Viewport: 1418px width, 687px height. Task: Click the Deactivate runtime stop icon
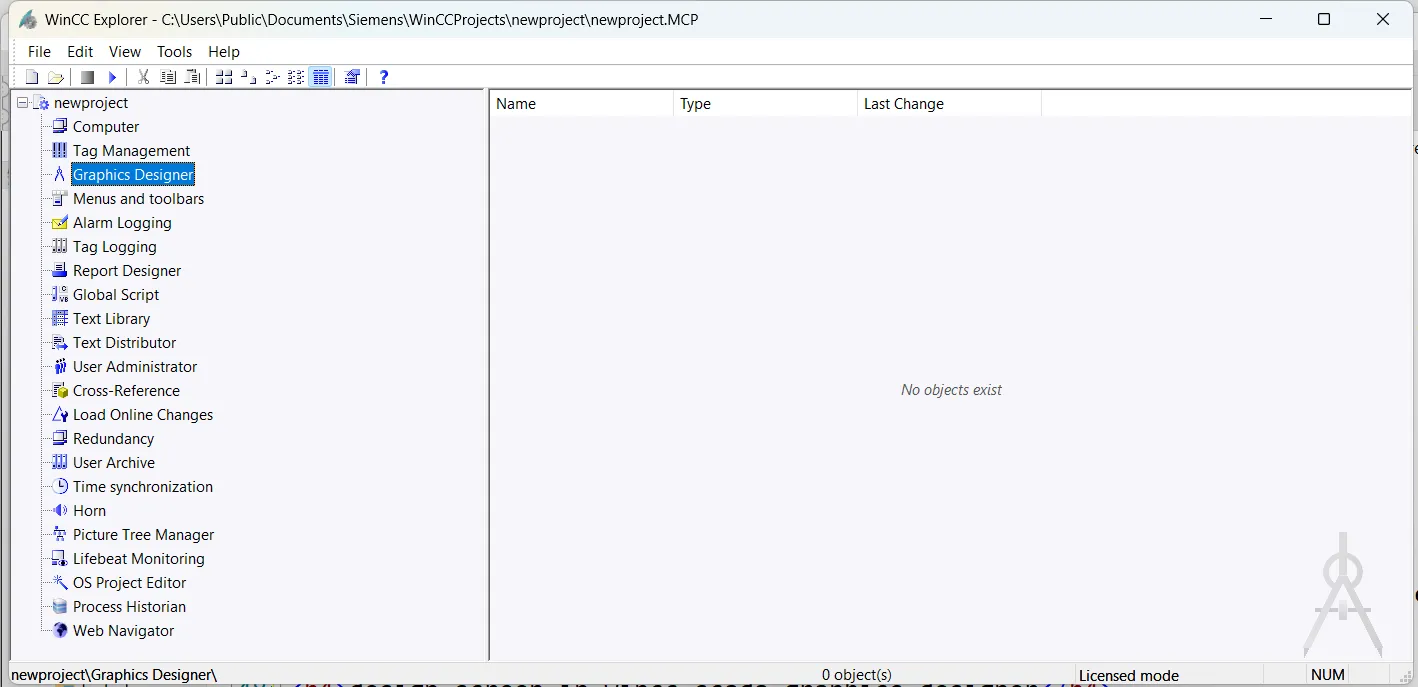pos(88,77)
